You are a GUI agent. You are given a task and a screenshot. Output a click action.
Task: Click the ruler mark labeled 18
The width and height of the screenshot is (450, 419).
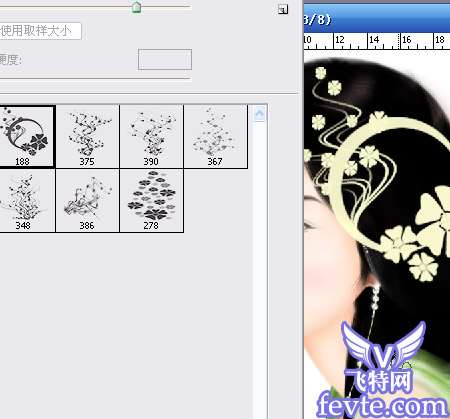(x=440, y=40)
